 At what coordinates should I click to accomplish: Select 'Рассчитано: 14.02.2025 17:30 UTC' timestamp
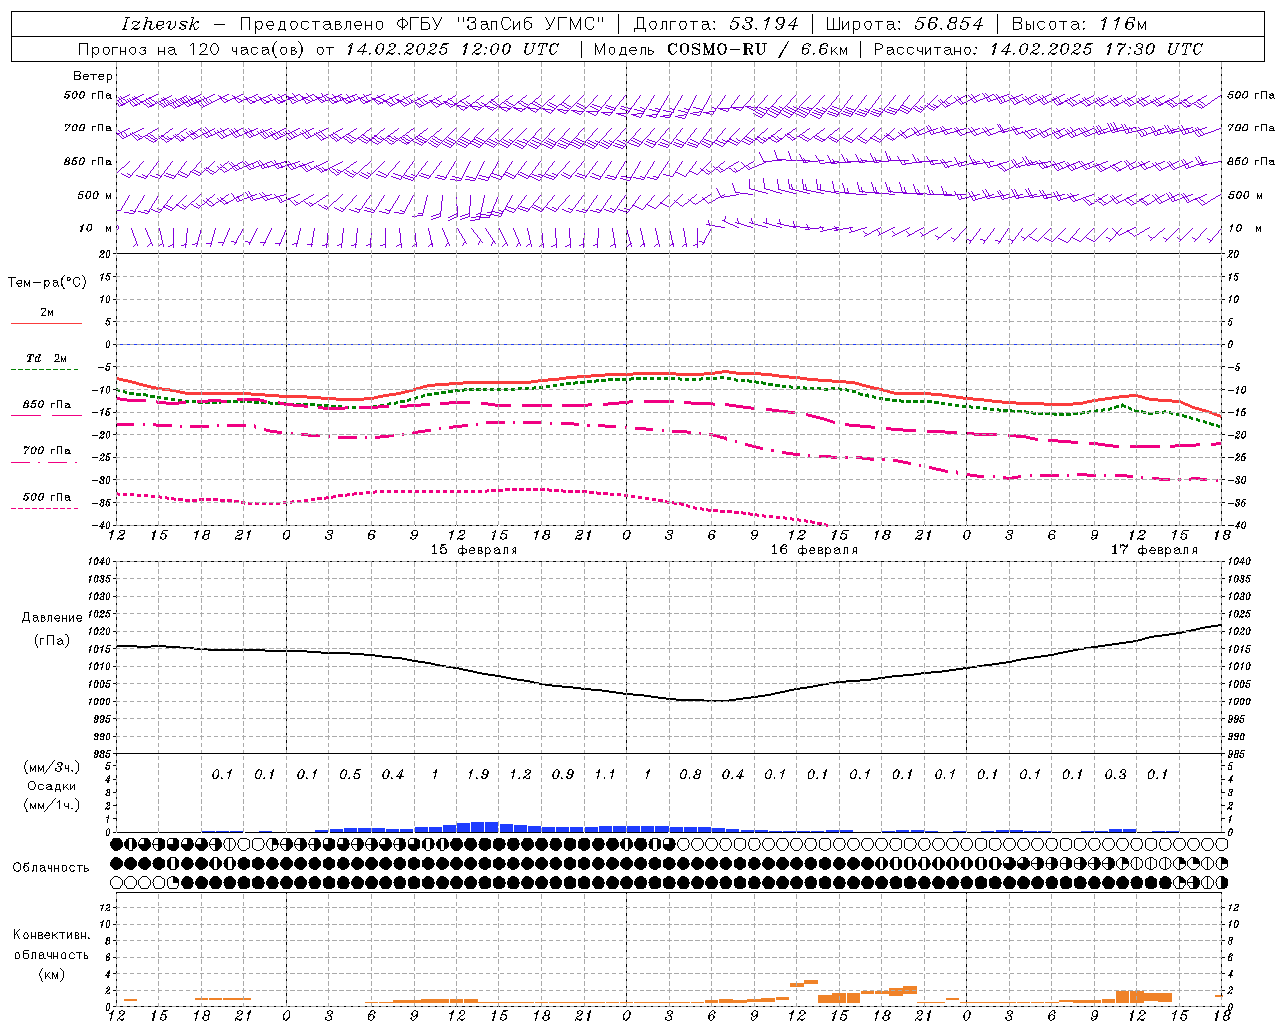(x=1038, y=49)
